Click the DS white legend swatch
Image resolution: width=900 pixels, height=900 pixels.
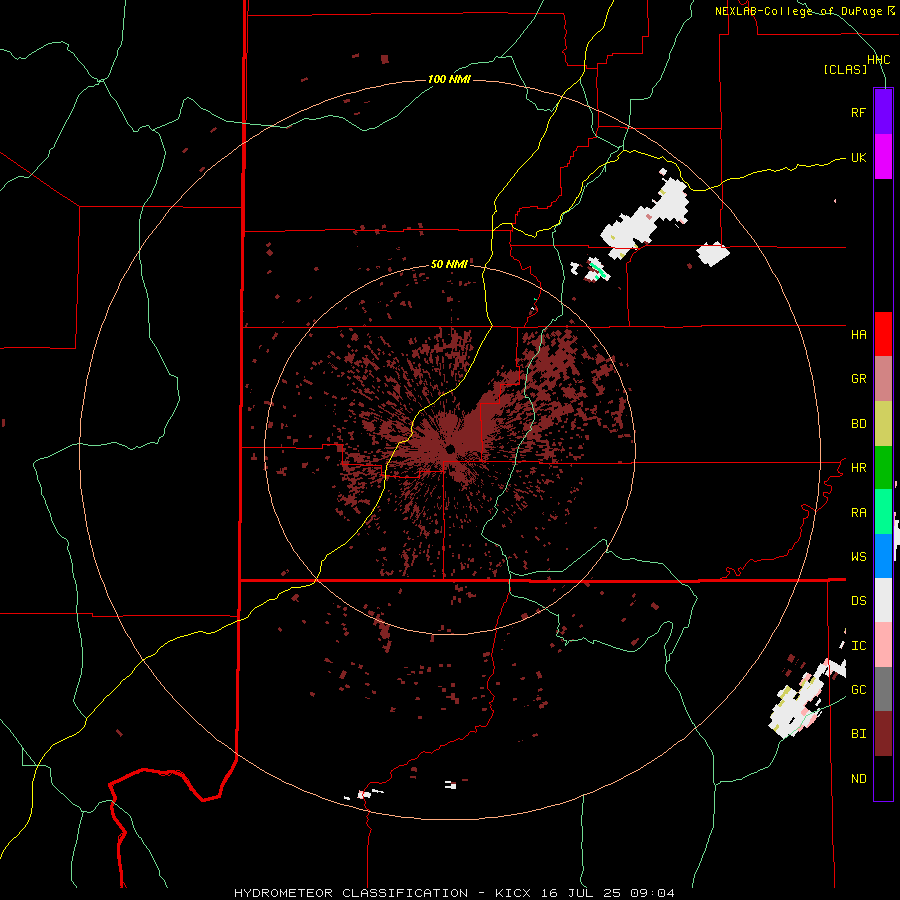click(x=883, y=600)
